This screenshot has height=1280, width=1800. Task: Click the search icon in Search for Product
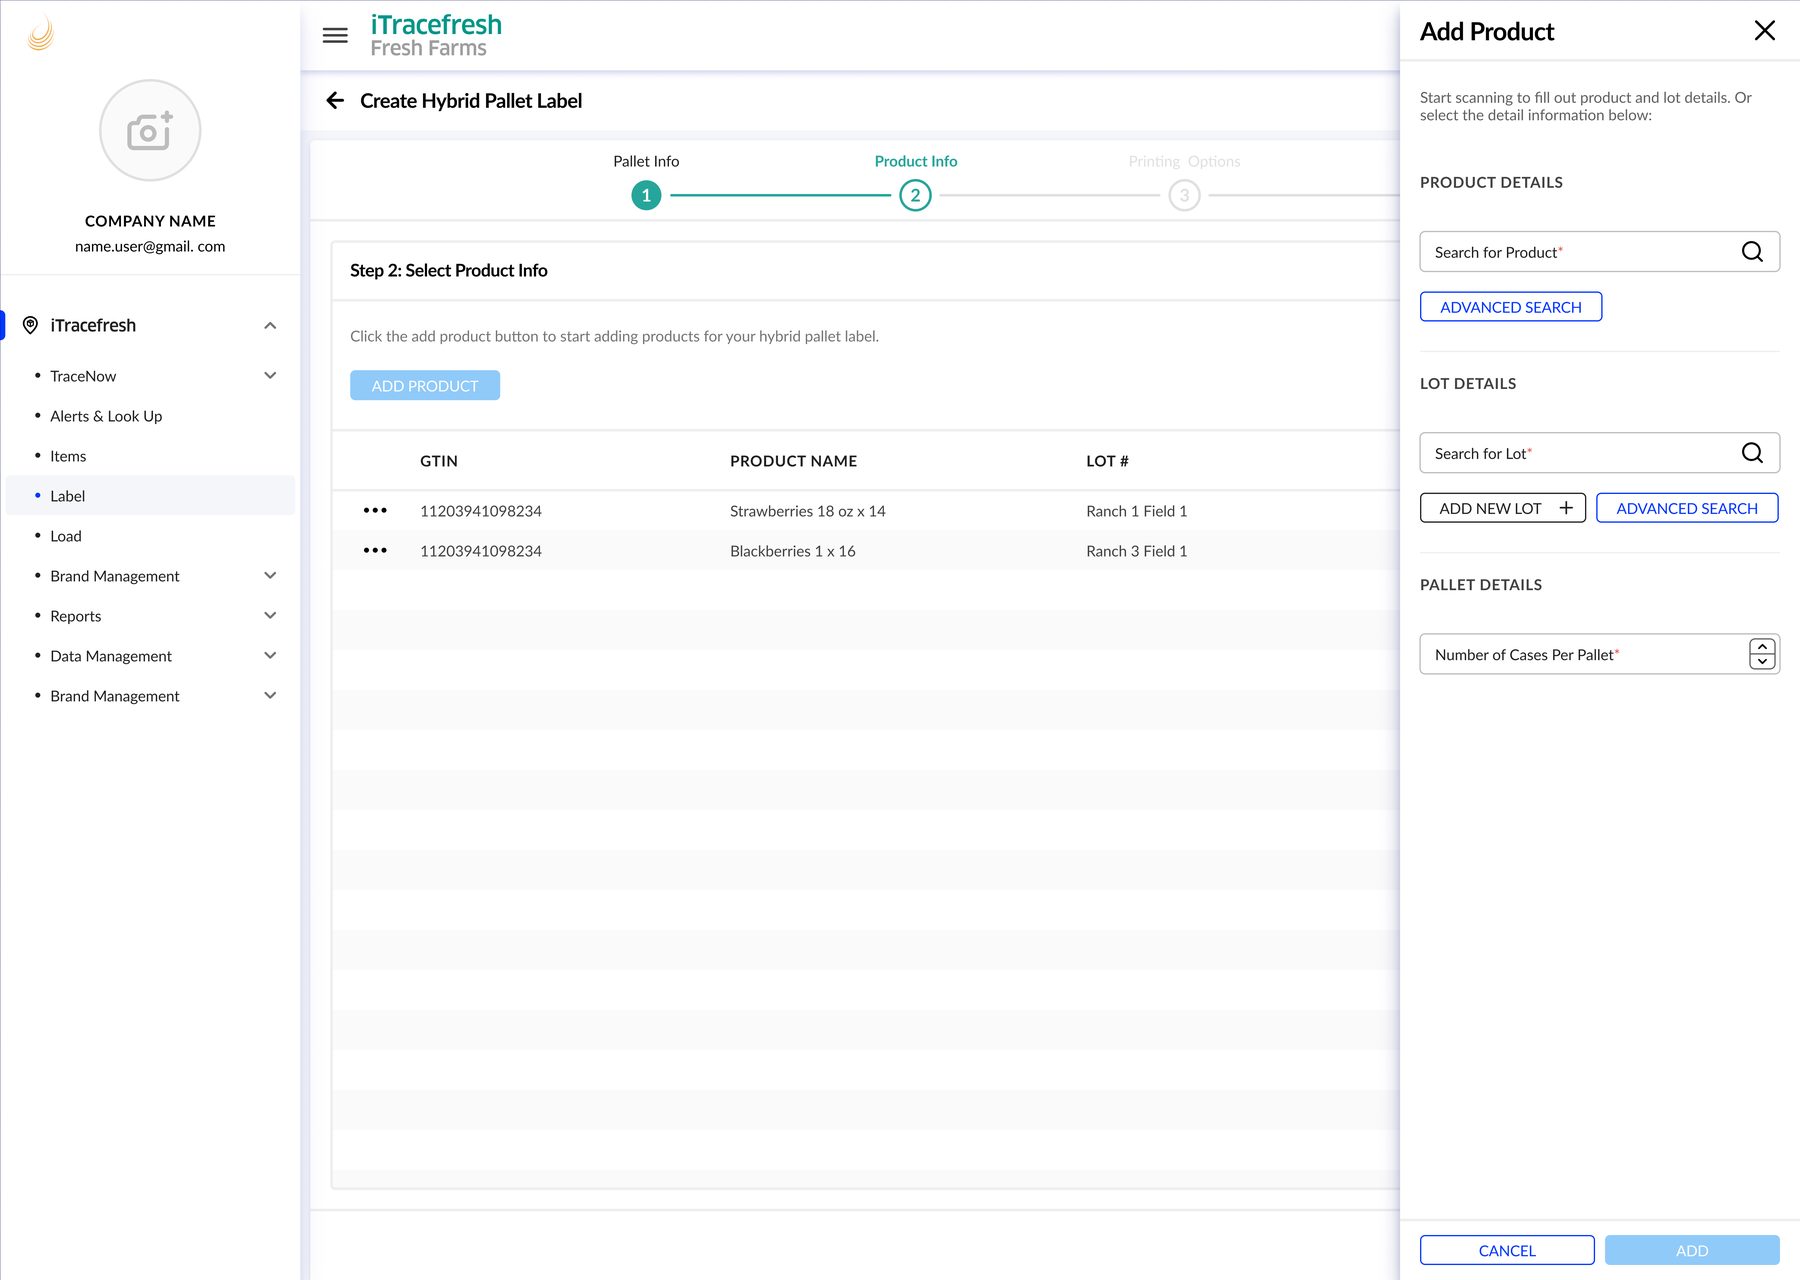(1752, 252)
